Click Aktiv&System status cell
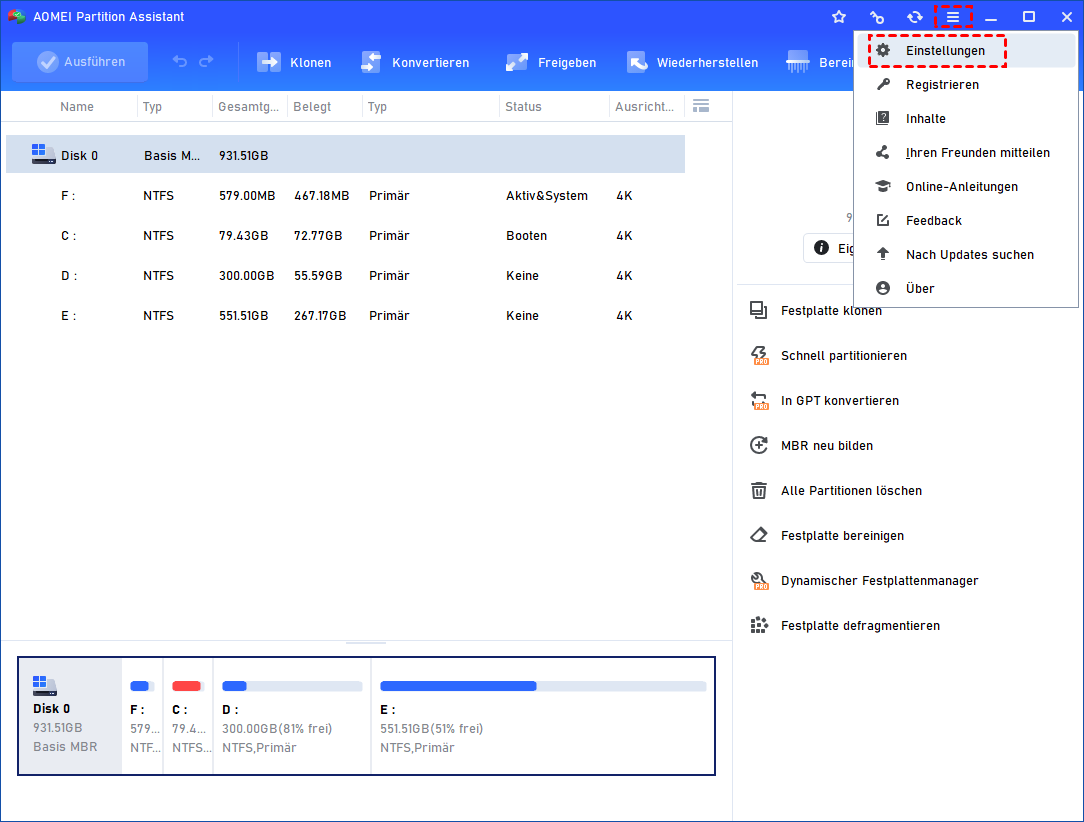The width and height of the screenshot is (1084, 822). point(547,196)
